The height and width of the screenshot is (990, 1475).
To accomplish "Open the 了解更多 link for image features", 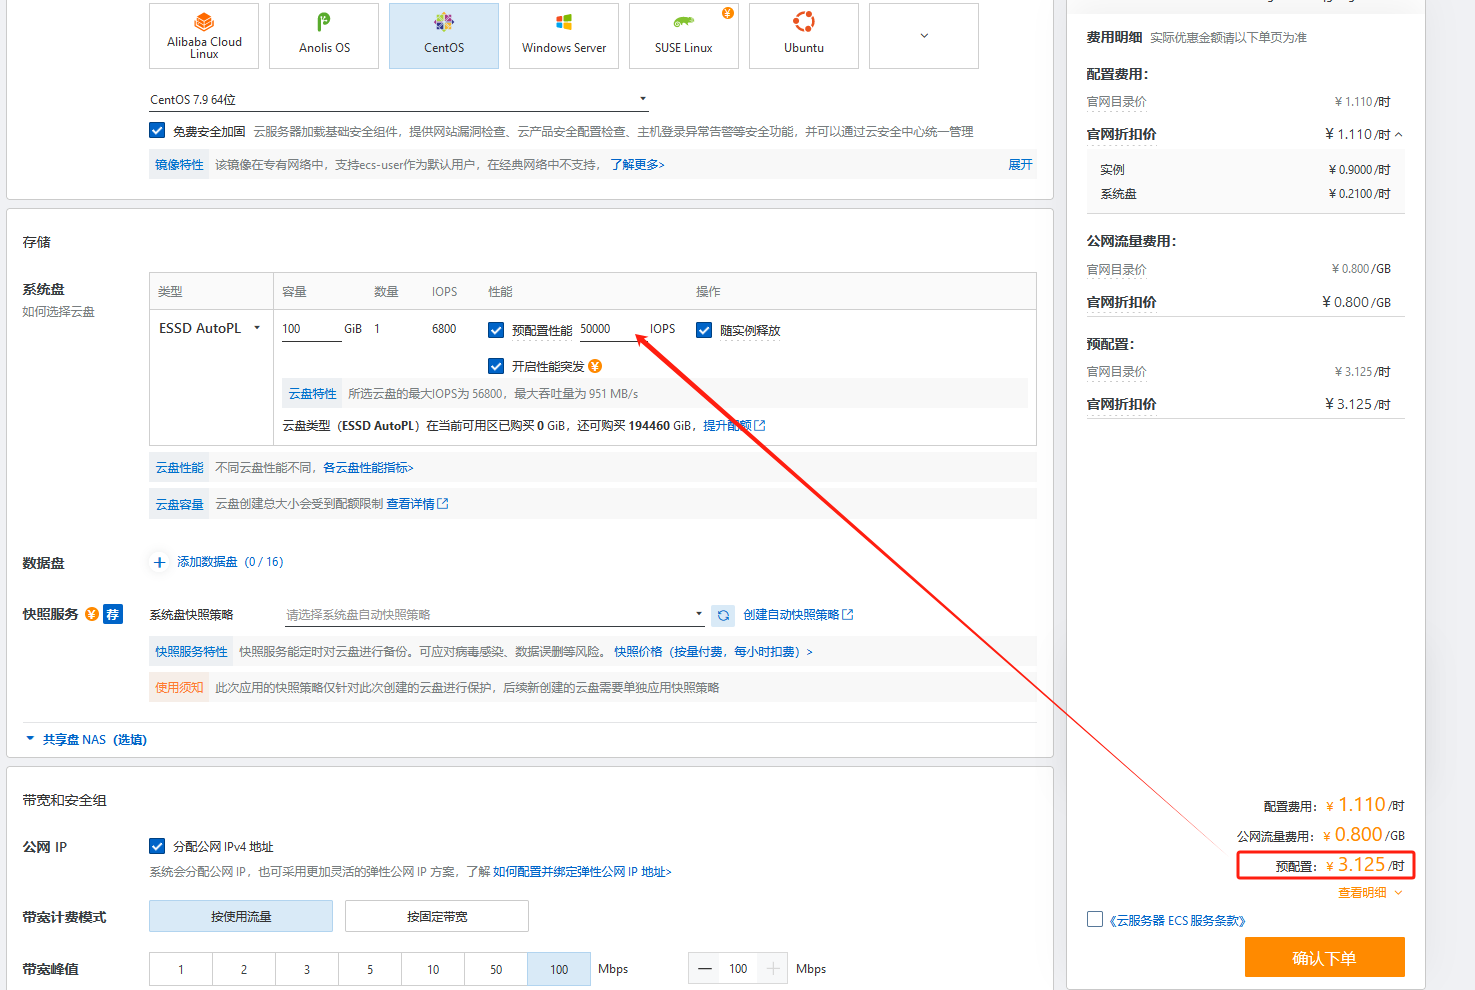I will point(637,165).
